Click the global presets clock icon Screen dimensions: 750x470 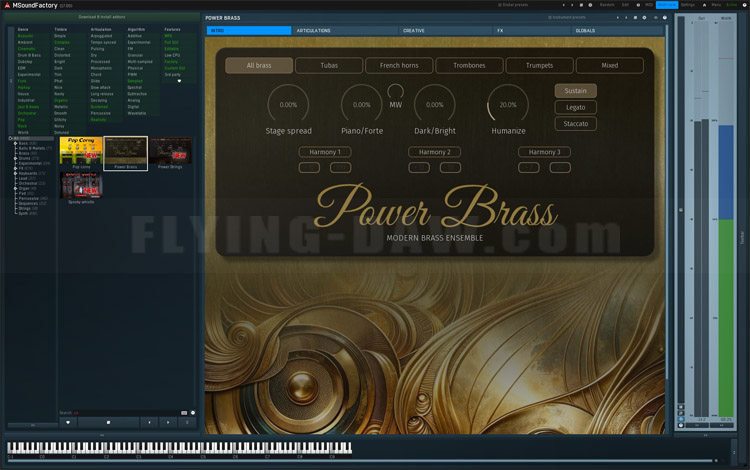tap(590, 5)
